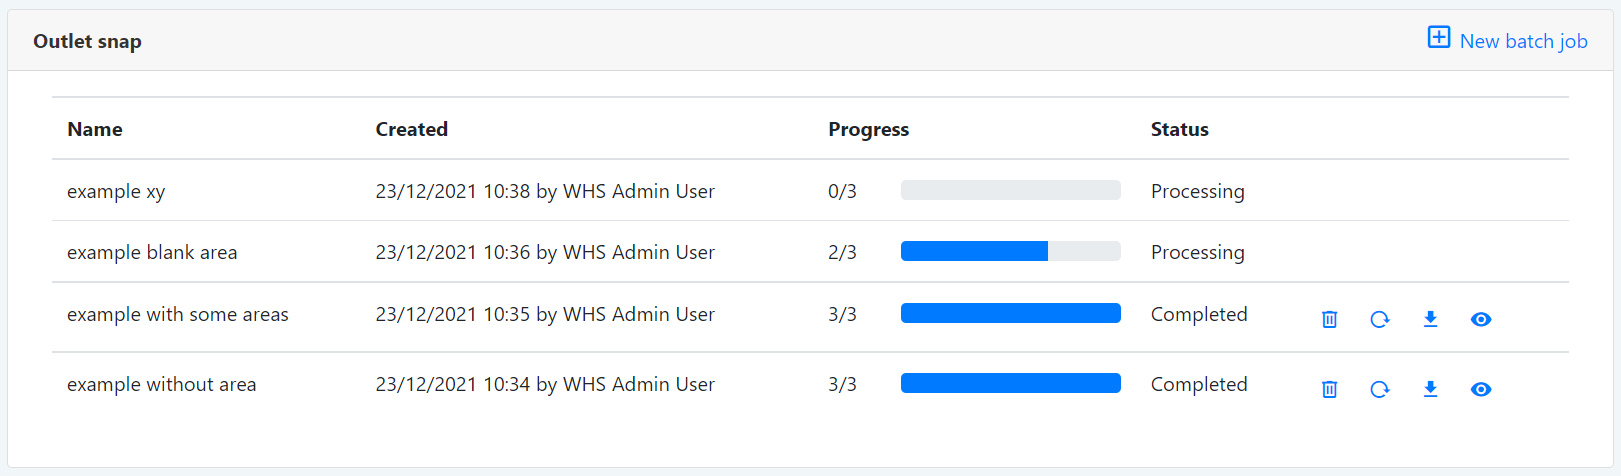Viewport: 1621px width, 476px height.
Task: Delete the 'example with some areas' job
Action: (x=1329, y=319)
